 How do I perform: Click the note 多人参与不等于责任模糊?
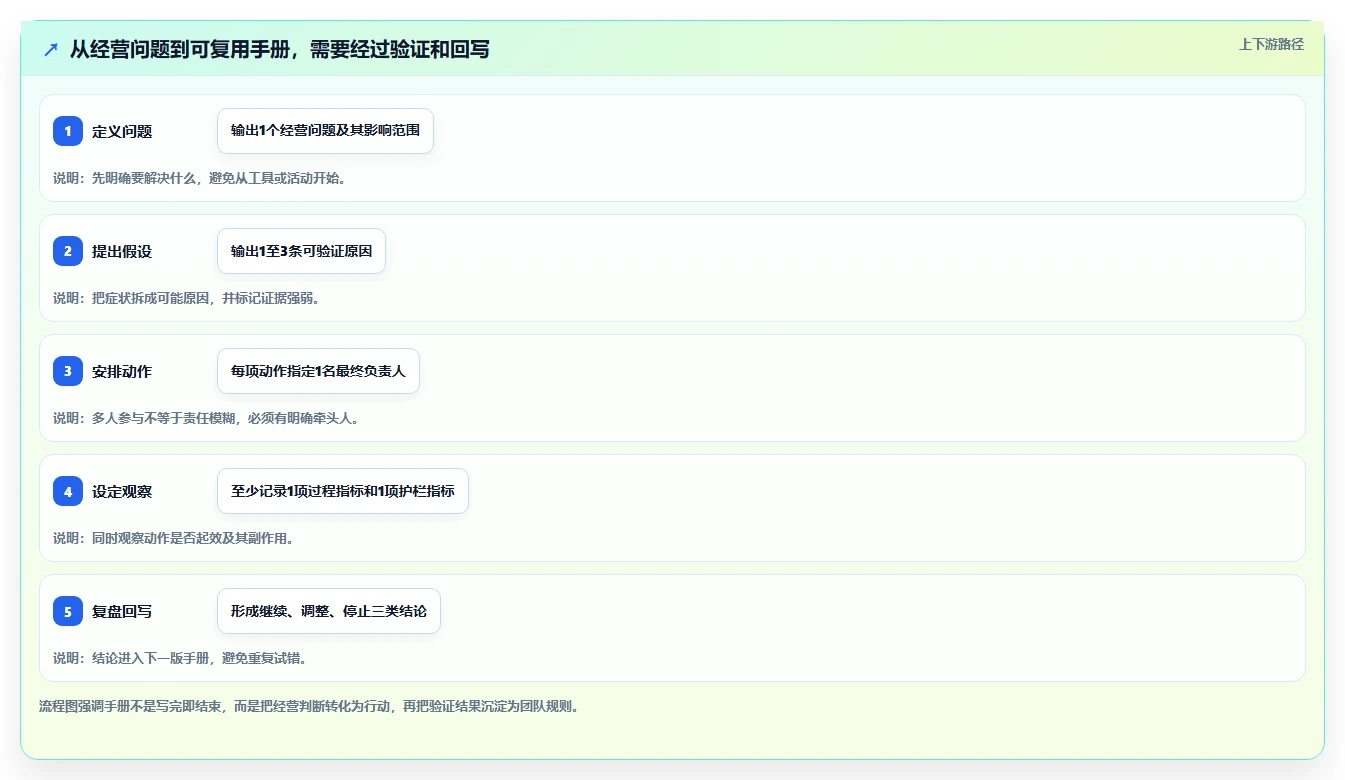click(206, 418)
